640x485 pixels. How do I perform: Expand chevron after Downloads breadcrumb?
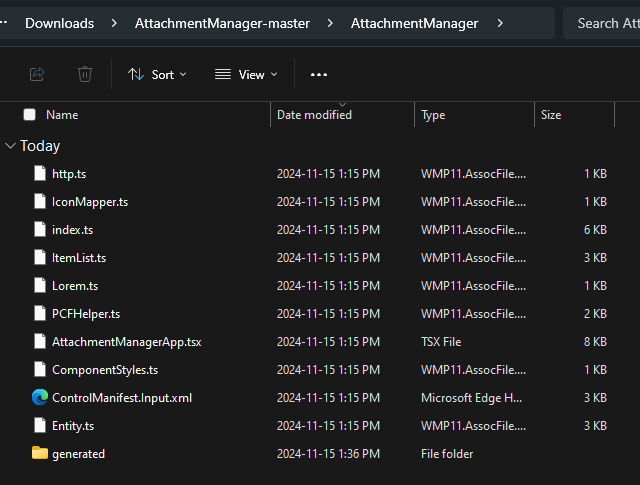click(114, 23)
